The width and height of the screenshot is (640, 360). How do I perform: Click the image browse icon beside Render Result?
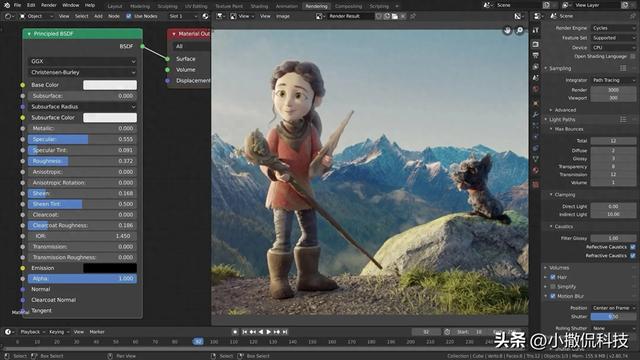click(320, 16)
